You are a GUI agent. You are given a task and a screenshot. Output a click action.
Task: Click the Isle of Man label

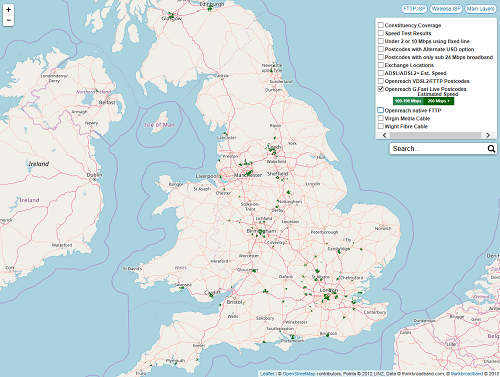click(159, 125)
